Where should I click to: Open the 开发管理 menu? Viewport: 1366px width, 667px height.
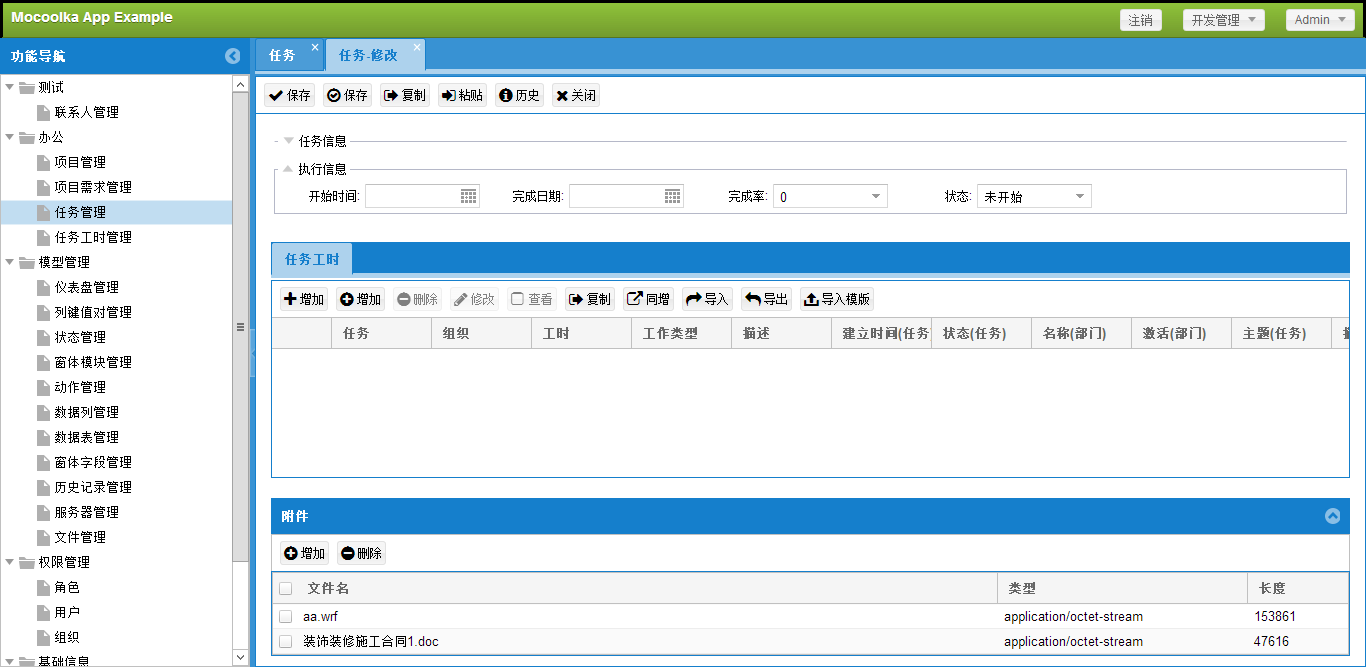(x=1224, y=20)
